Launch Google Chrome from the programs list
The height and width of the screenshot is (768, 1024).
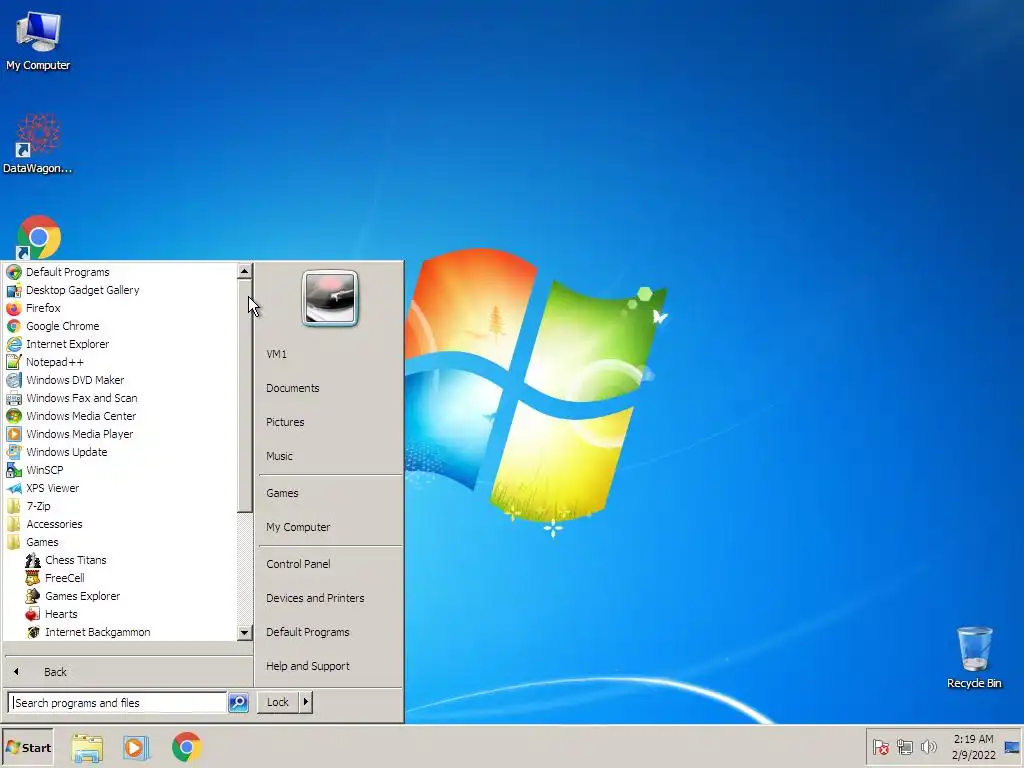(63, 326)
